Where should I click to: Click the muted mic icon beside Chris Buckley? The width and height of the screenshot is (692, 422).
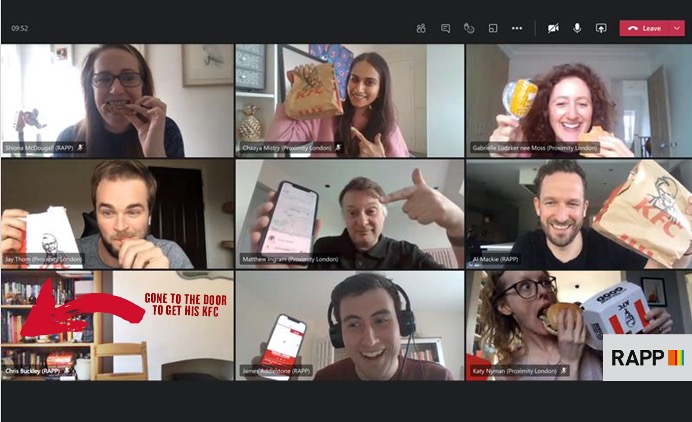point(67,371)
